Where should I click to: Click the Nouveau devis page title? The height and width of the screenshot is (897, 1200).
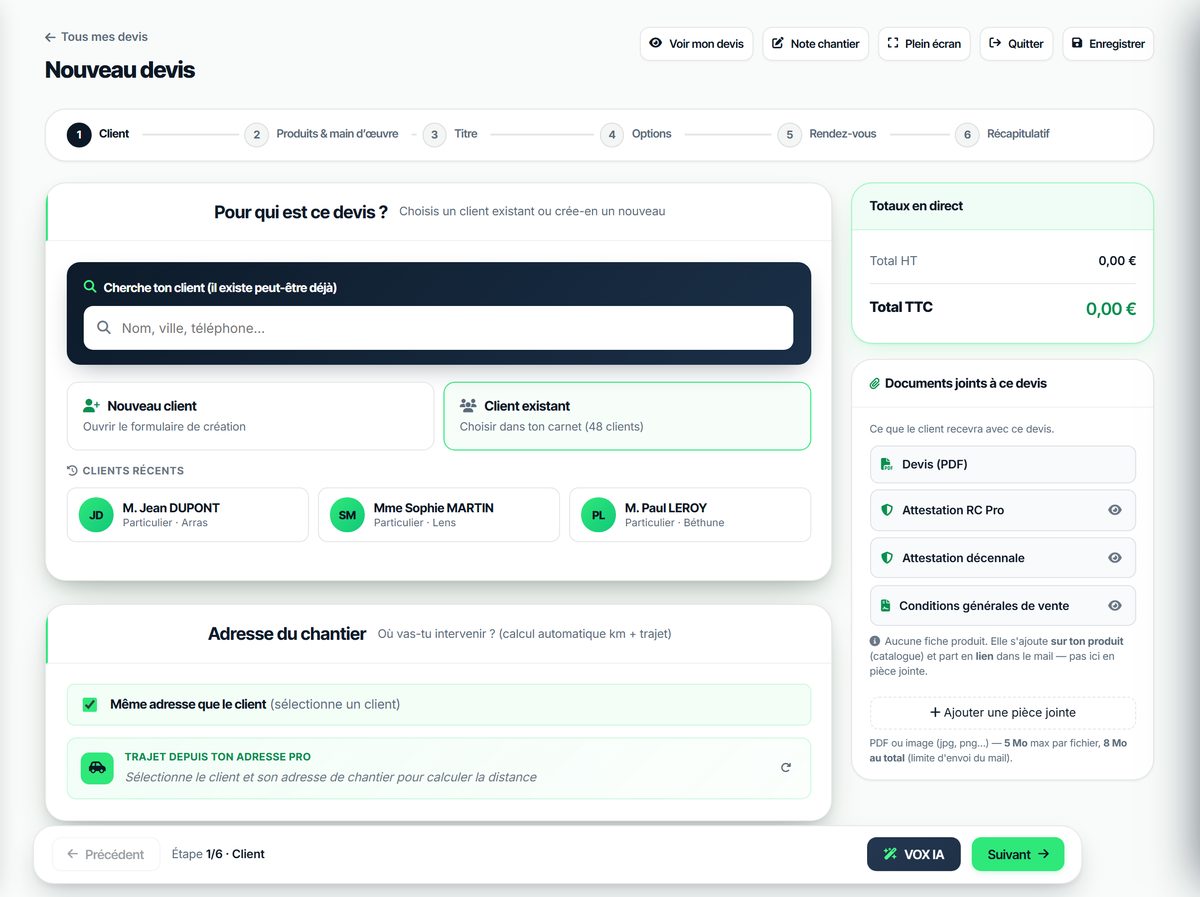[x=120, y=70]
